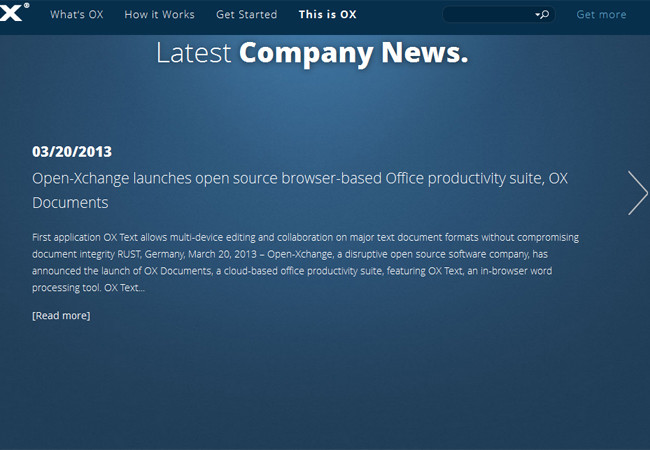Open the OX Documents launch headline

click(300, 191)
